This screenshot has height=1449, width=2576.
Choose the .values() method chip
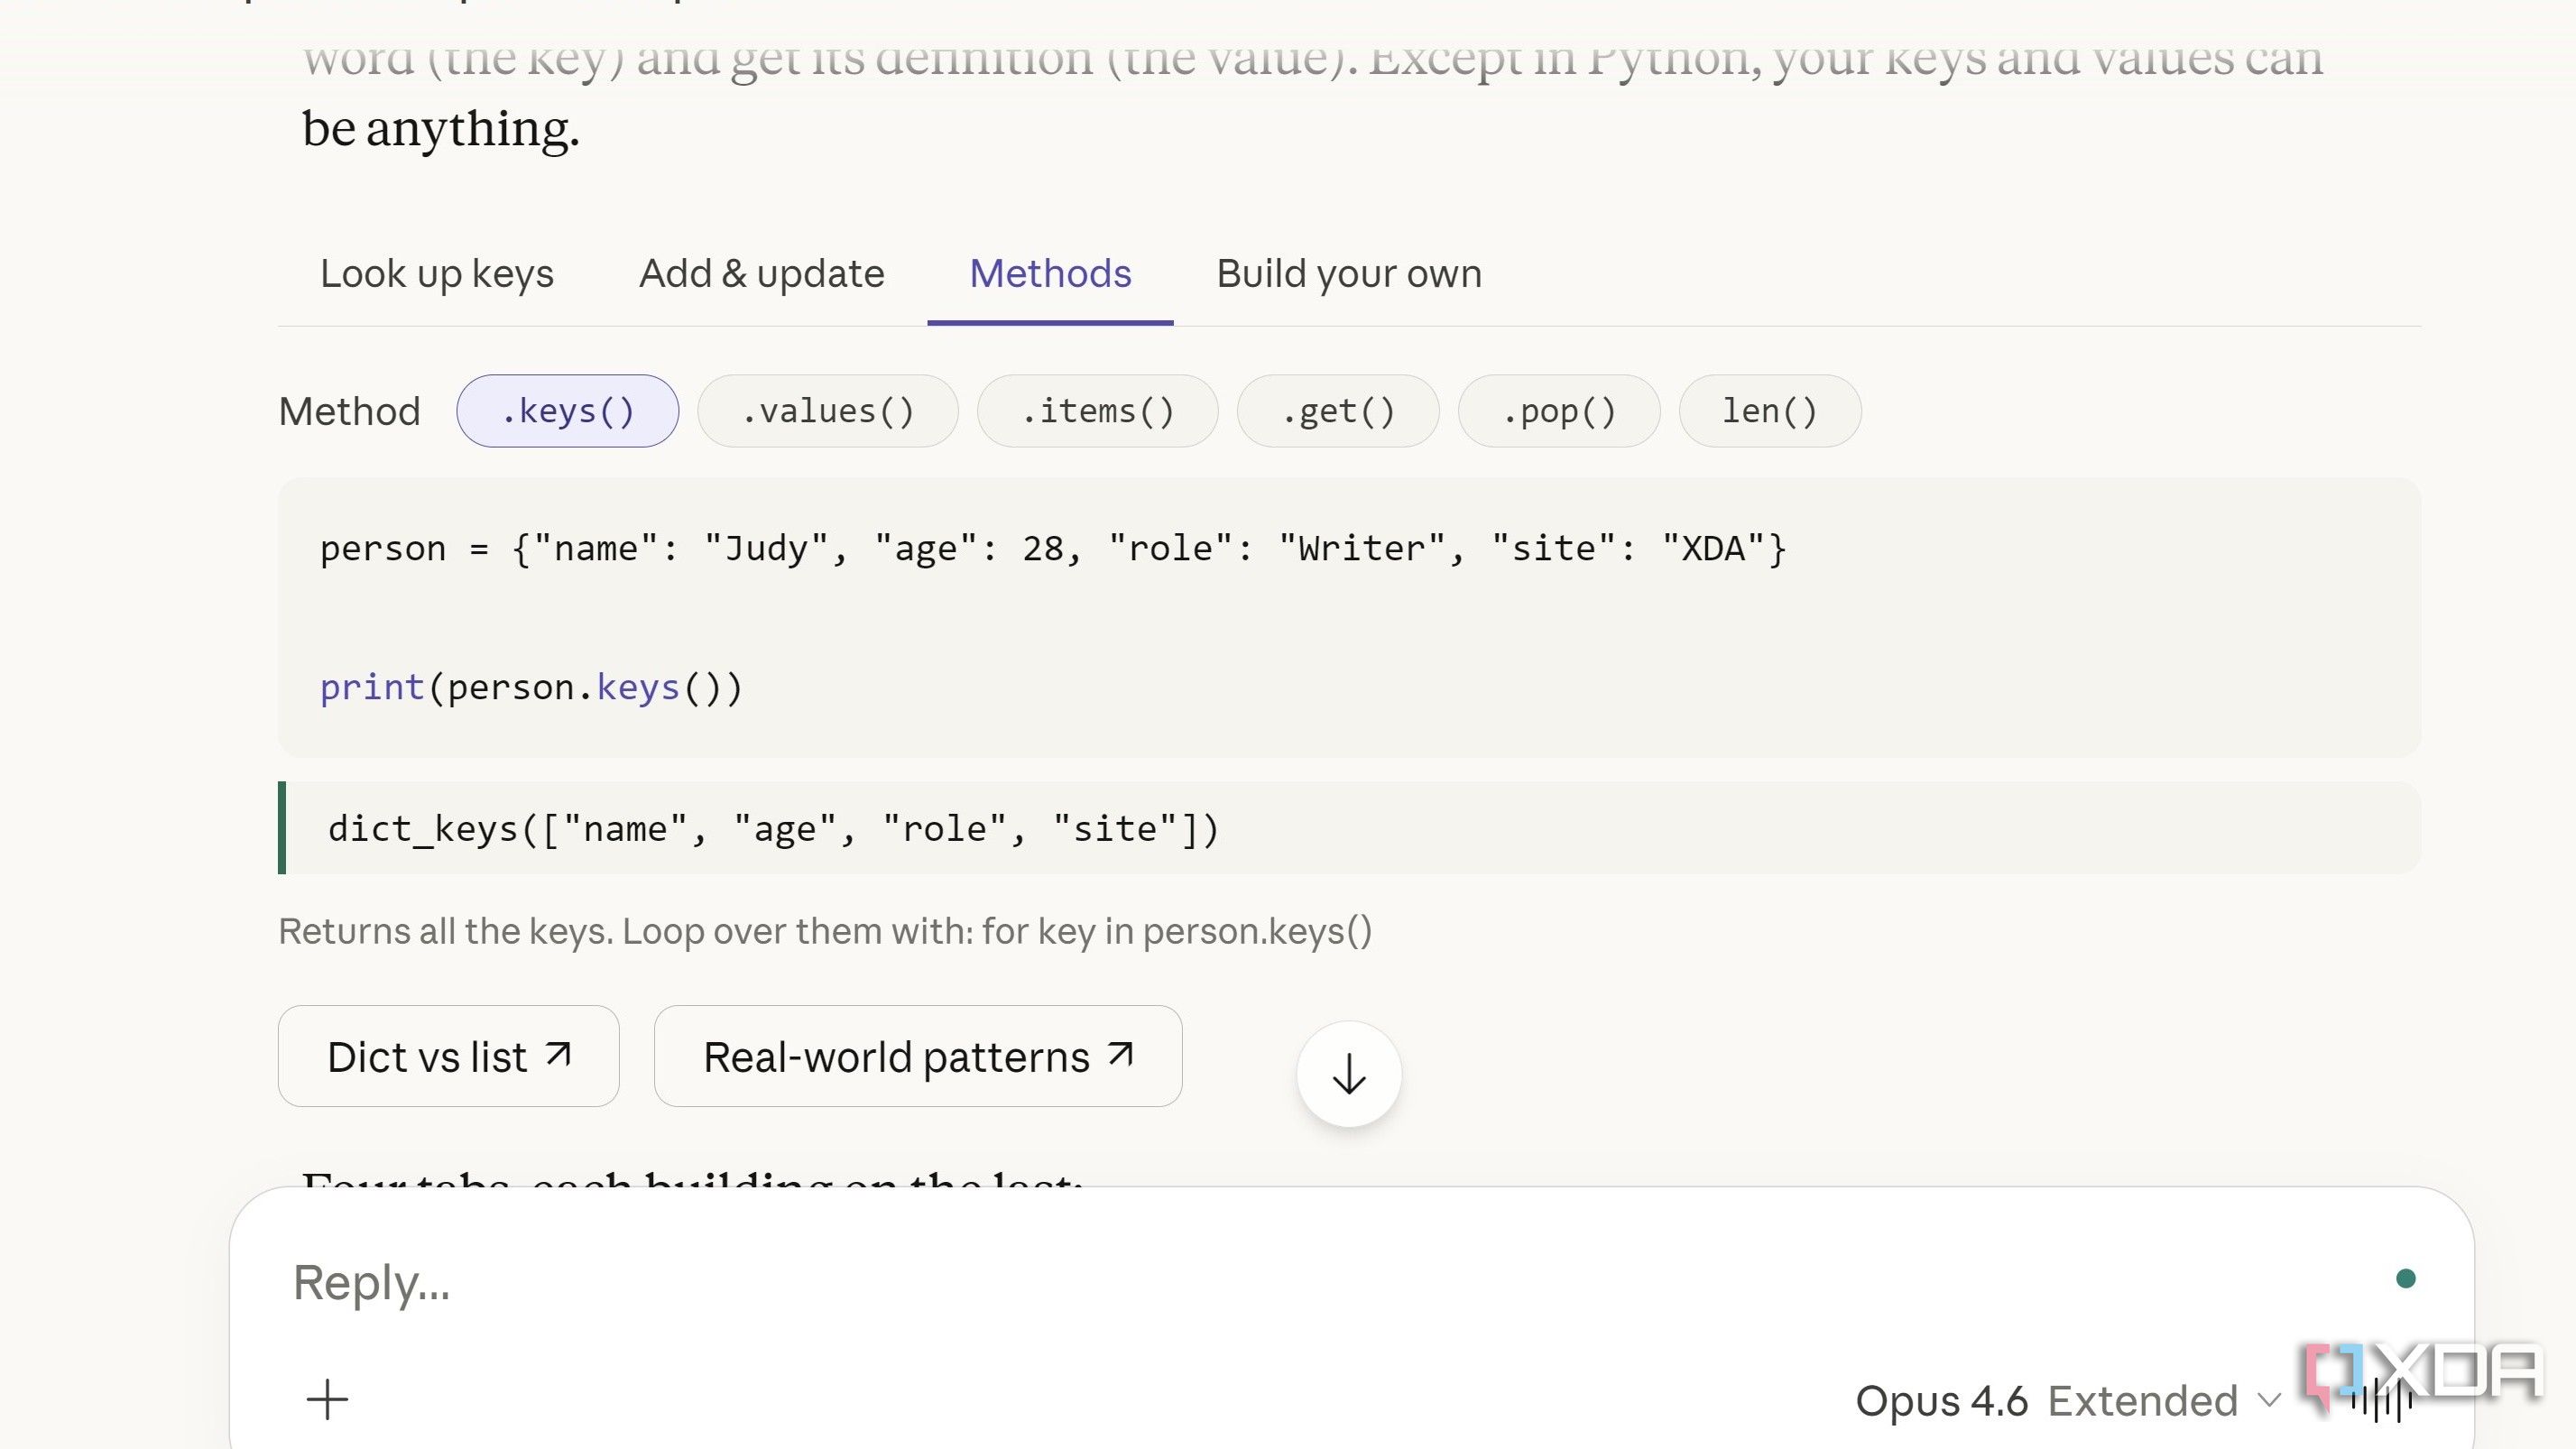click(828, 411)
